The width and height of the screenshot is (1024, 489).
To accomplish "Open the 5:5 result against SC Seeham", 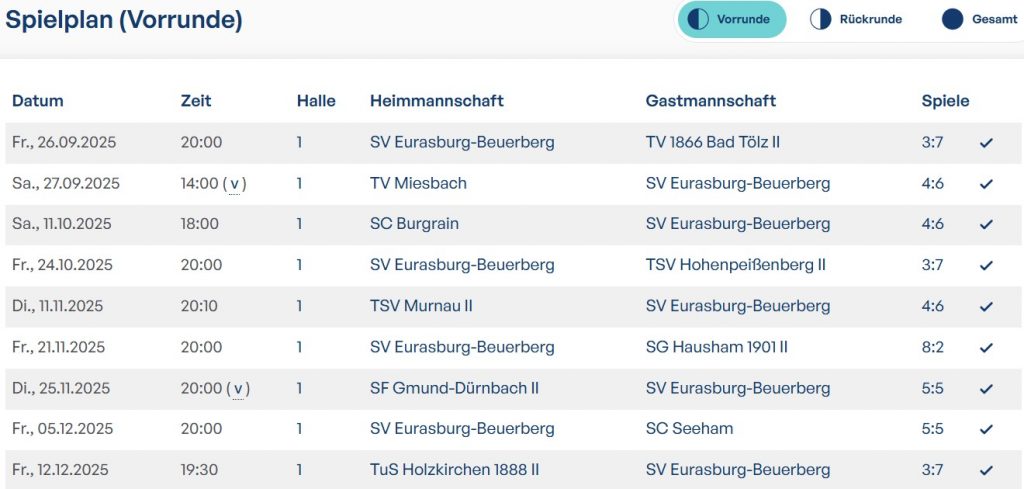I will pos(932,429).
